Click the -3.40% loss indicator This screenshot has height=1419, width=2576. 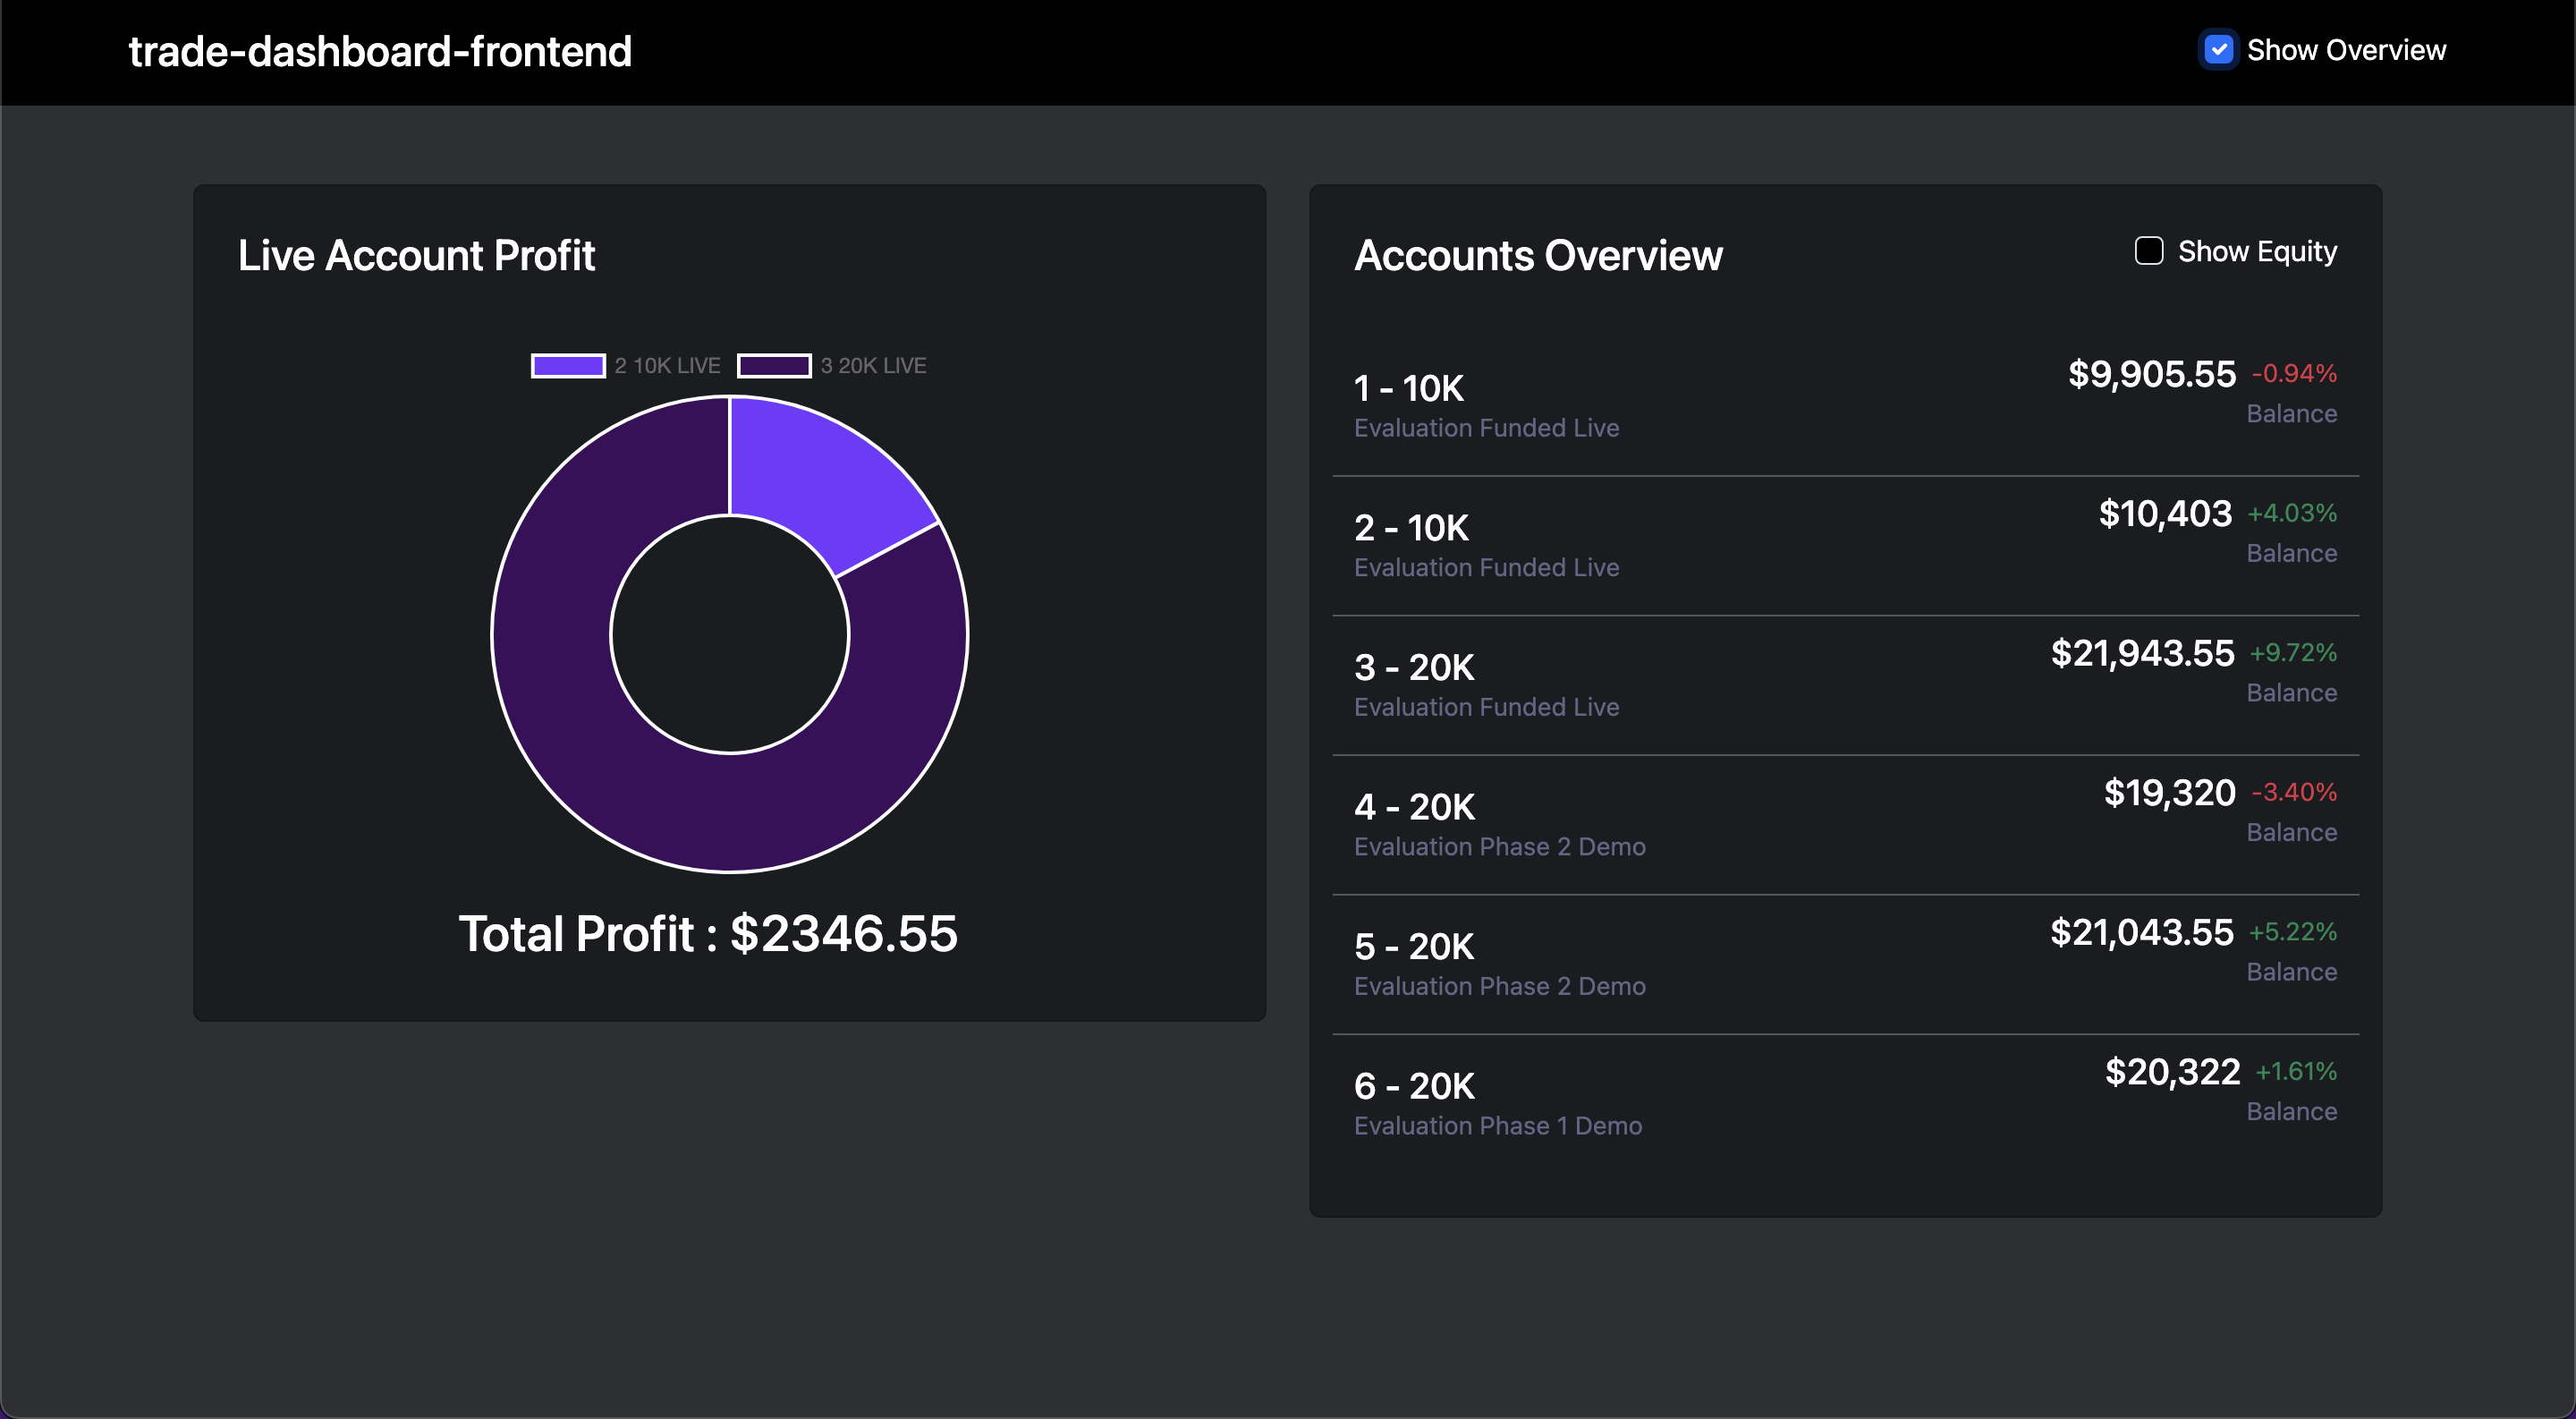click(x=2293, y=791)
